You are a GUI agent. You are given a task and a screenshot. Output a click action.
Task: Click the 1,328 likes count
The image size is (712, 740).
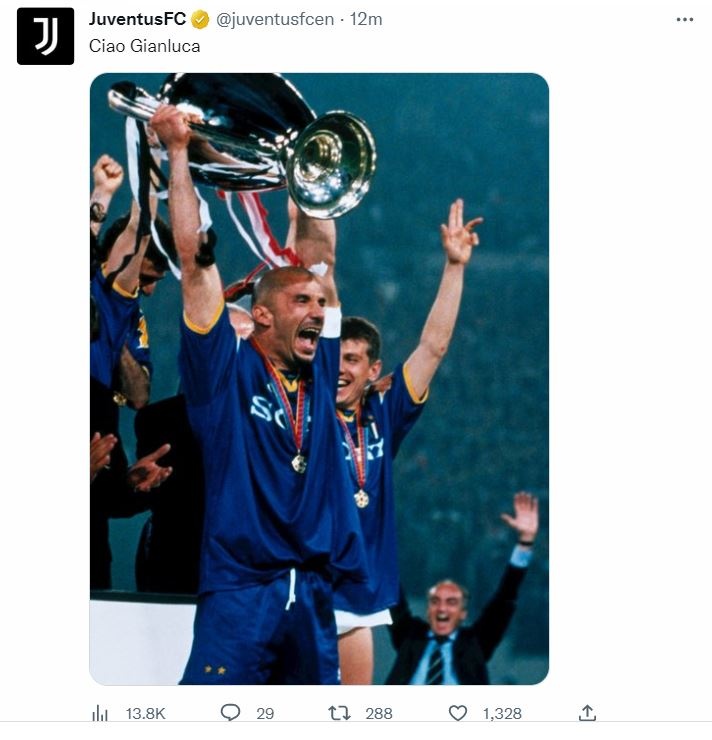click(500, 714)
